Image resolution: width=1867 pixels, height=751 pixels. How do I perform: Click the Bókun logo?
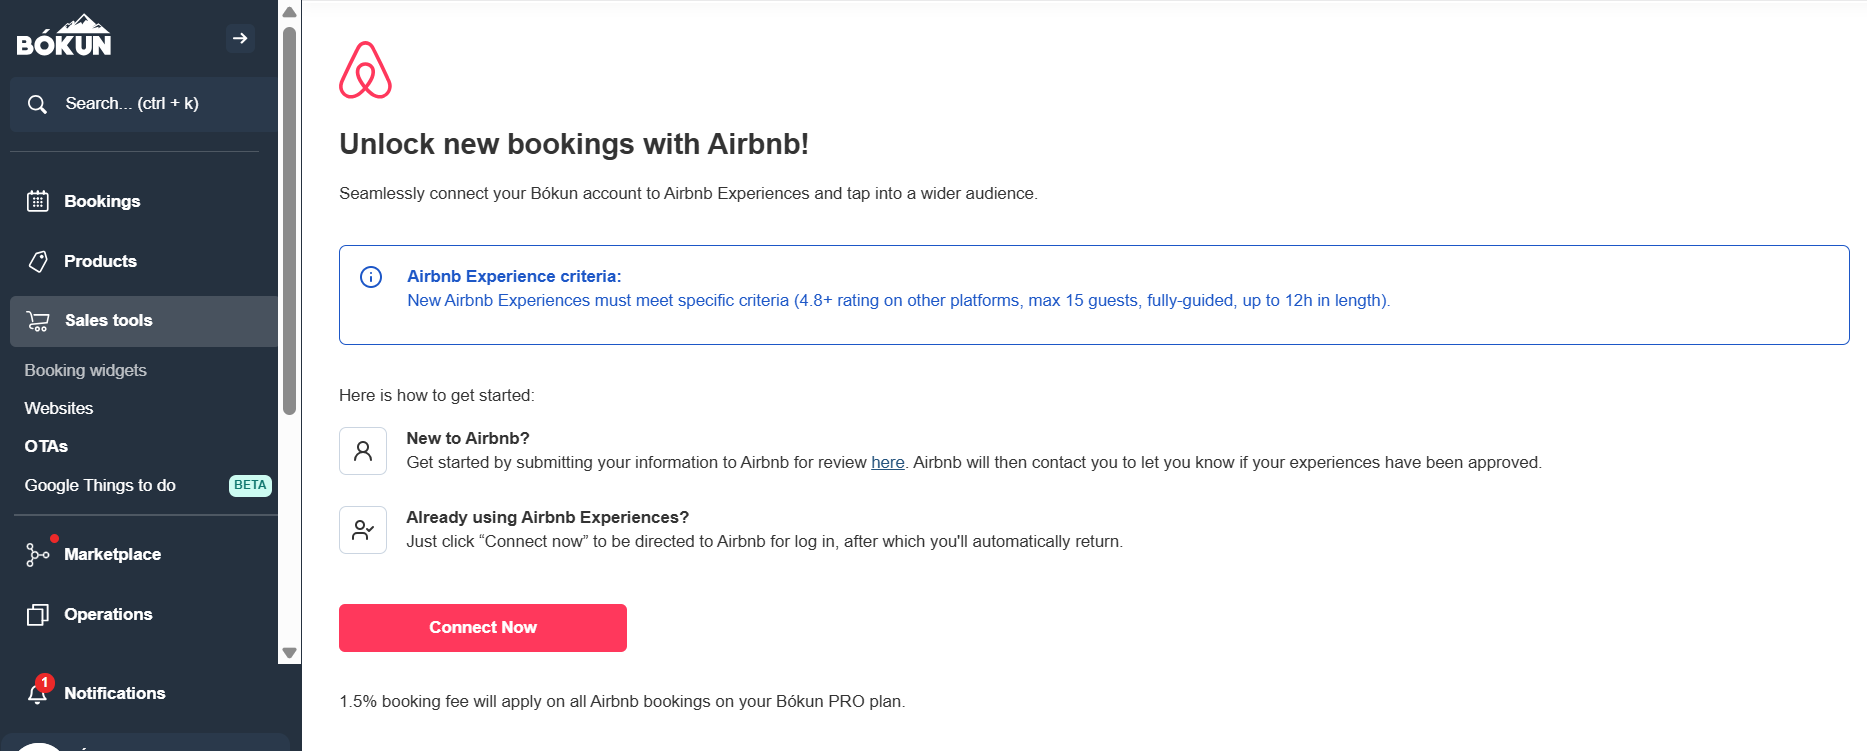click(x=64, y=36)
